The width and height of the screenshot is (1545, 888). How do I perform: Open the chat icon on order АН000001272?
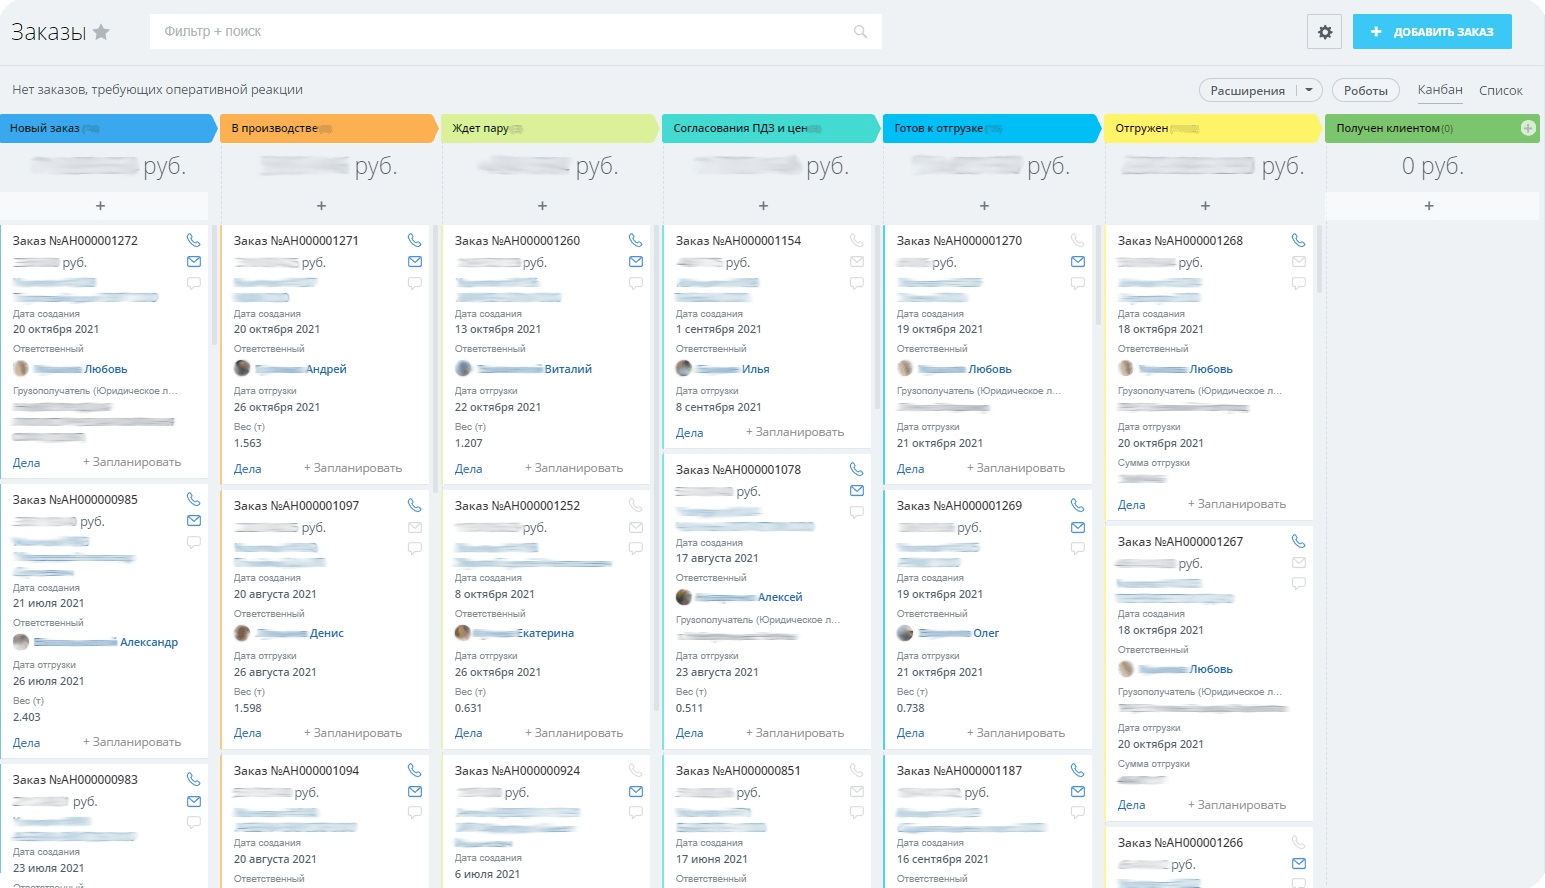click(194, 283)
